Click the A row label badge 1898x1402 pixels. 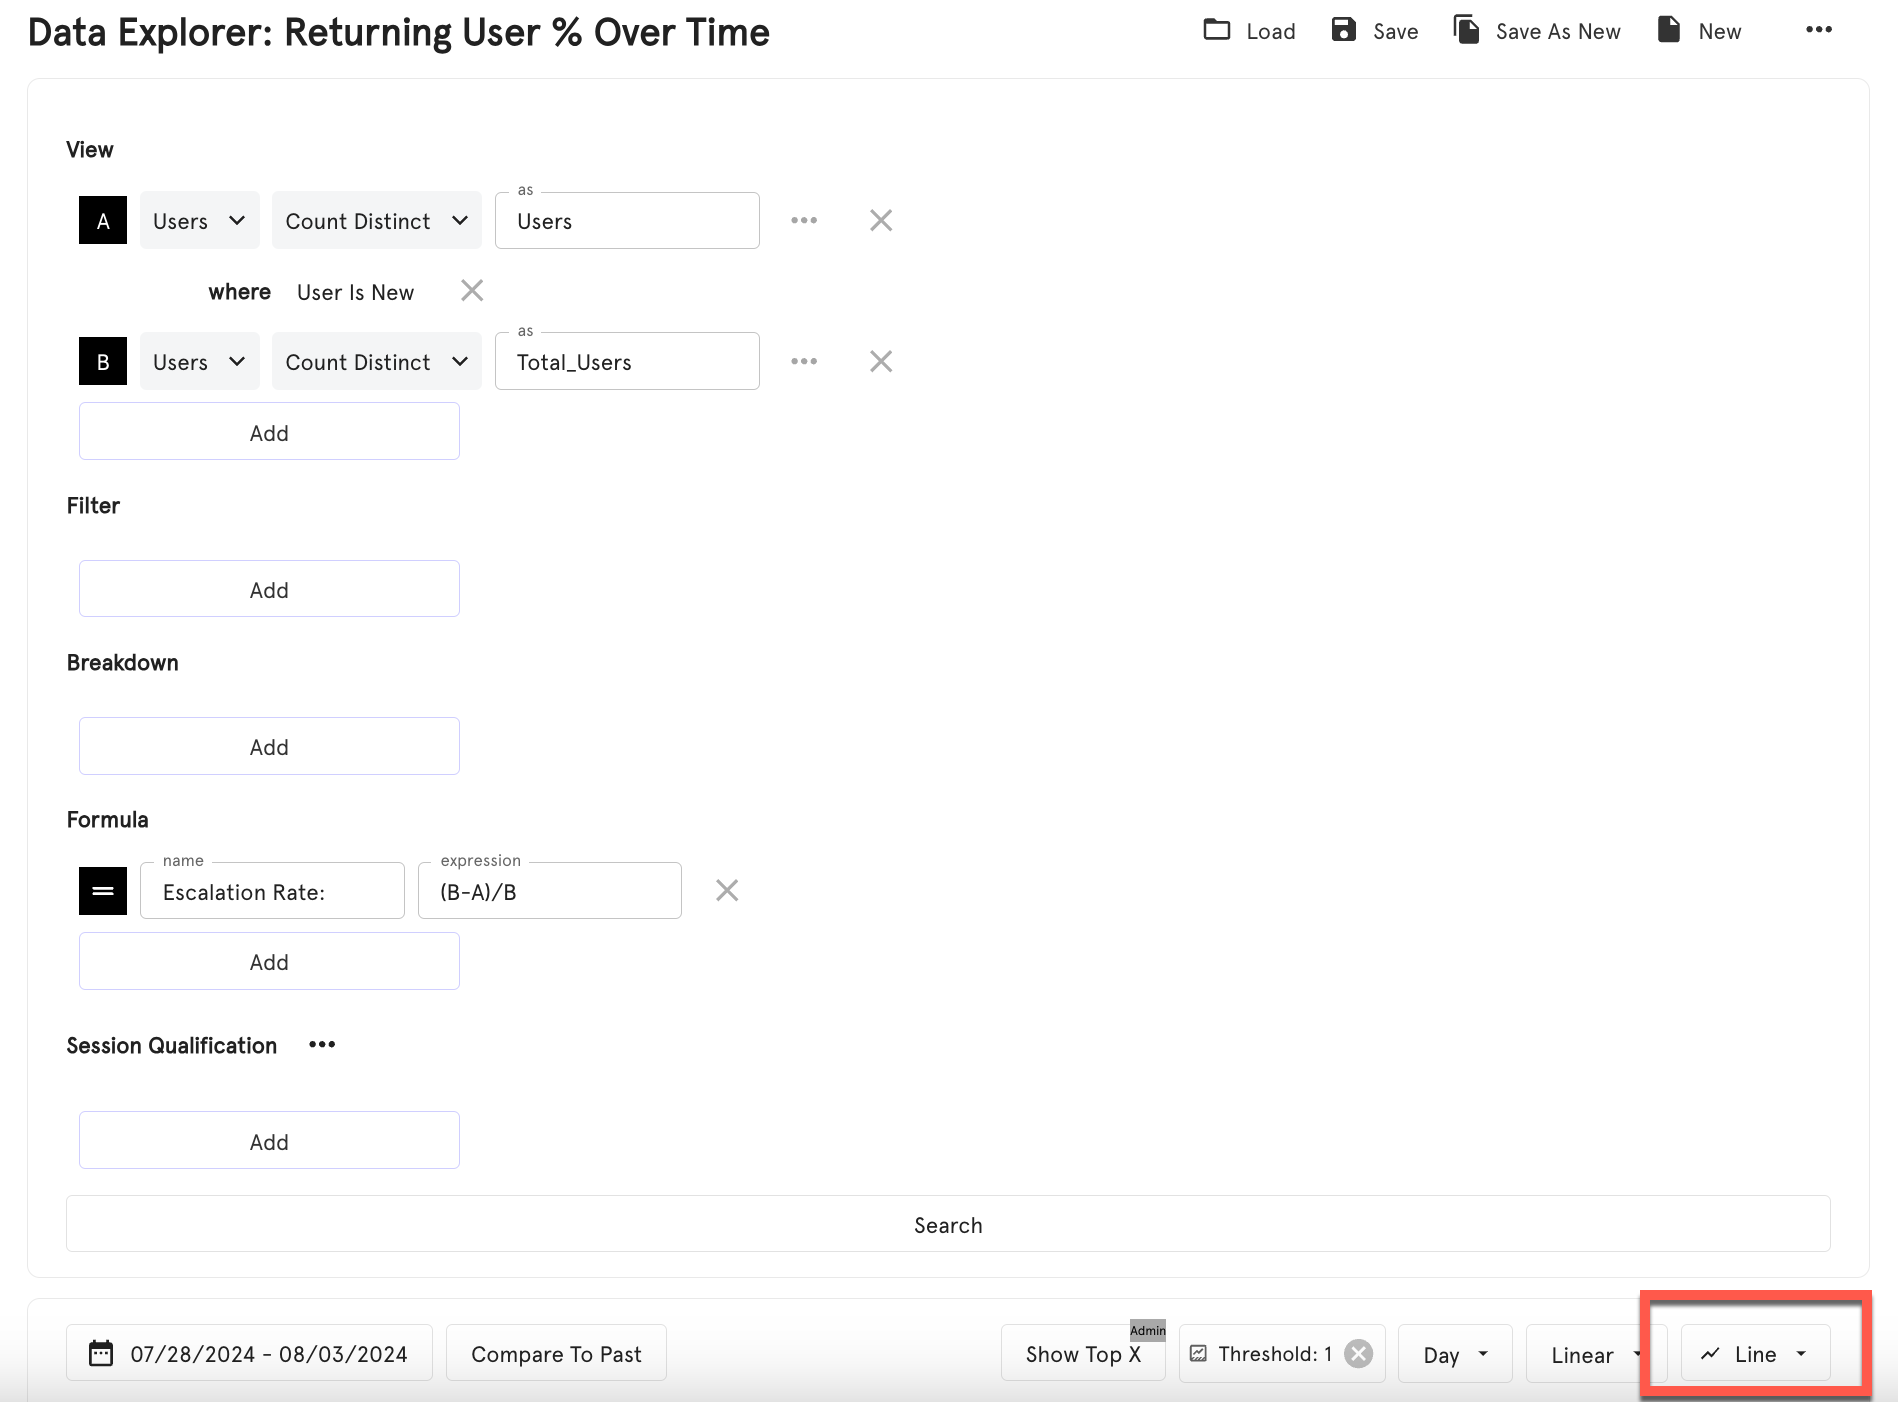pyautogui.click(x=103, y=220)
